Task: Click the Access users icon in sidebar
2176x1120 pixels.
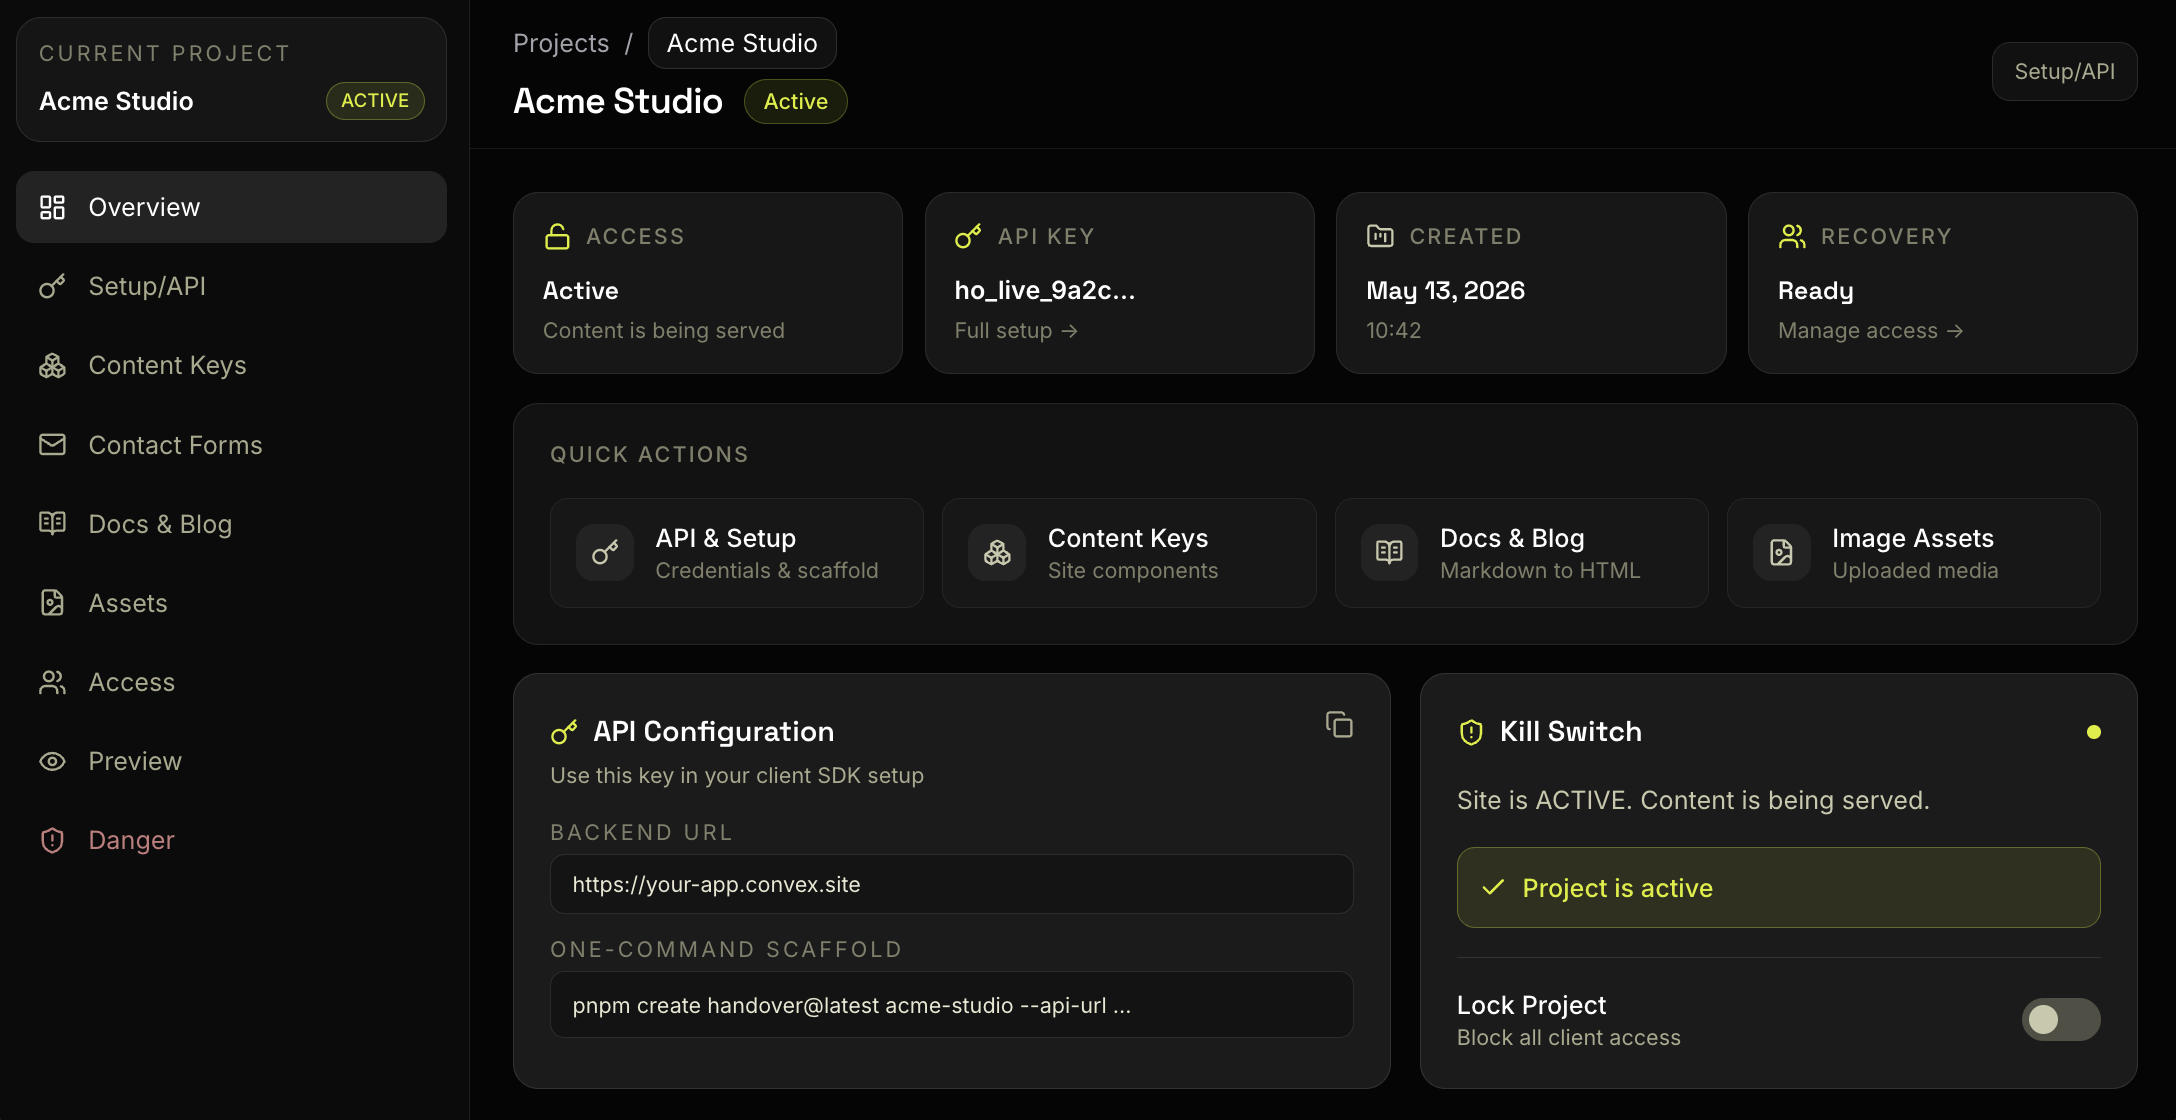Action: tap(52, 682)
